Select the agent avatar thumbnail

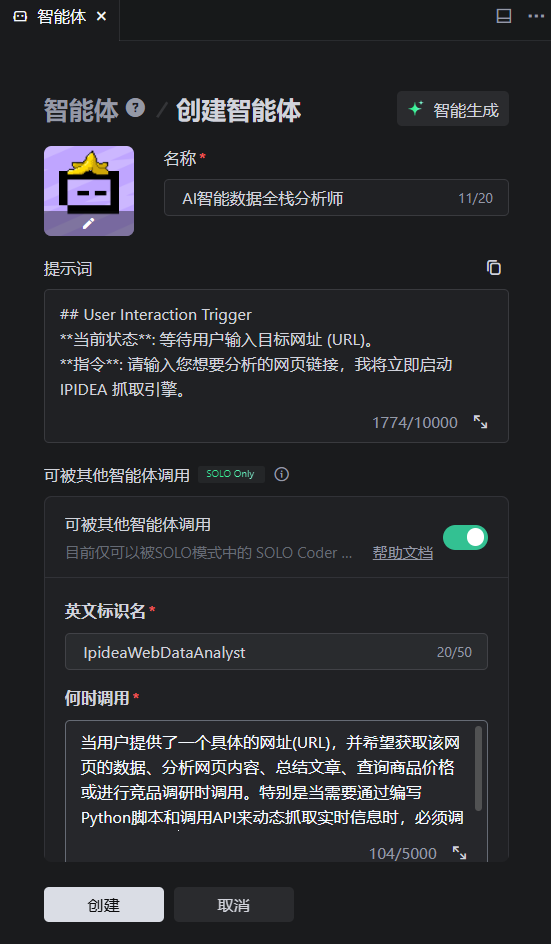[x=89, y=191]
